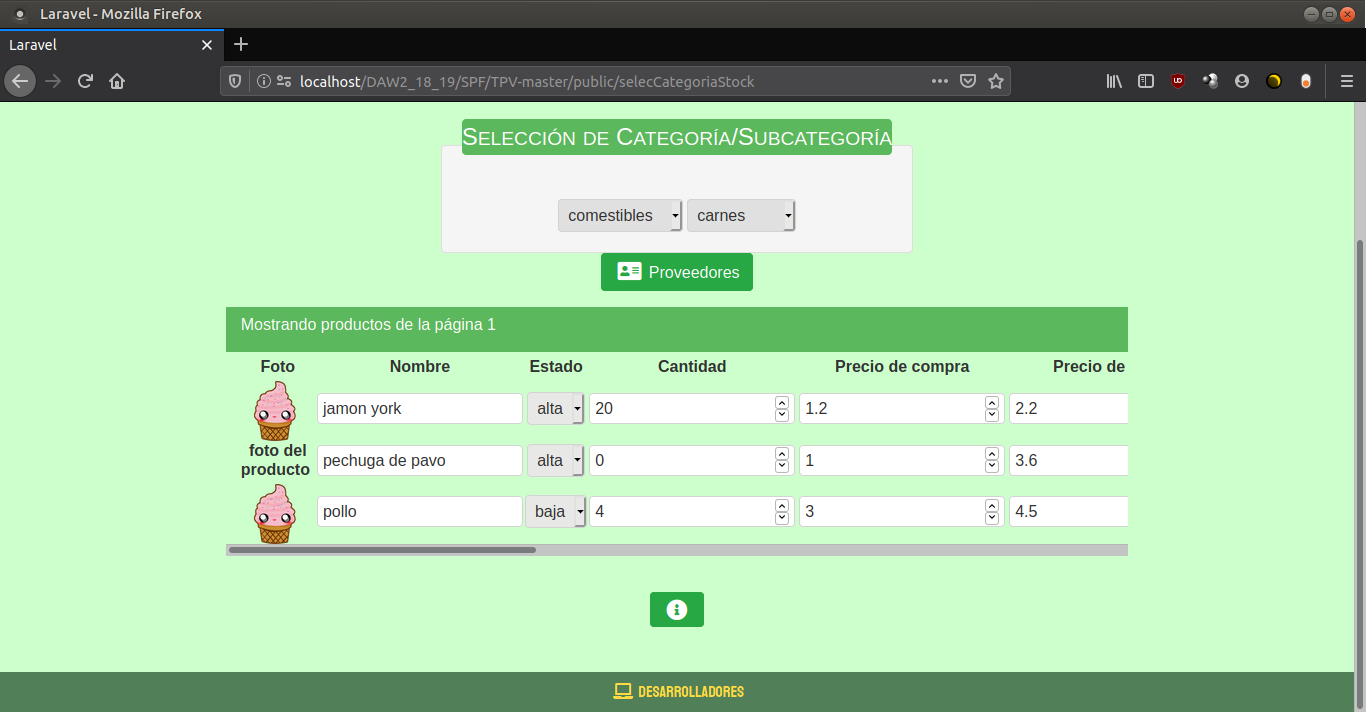Open the Firefox hamburger menu
1366x712 pixels.
[x=1346, y=81]
